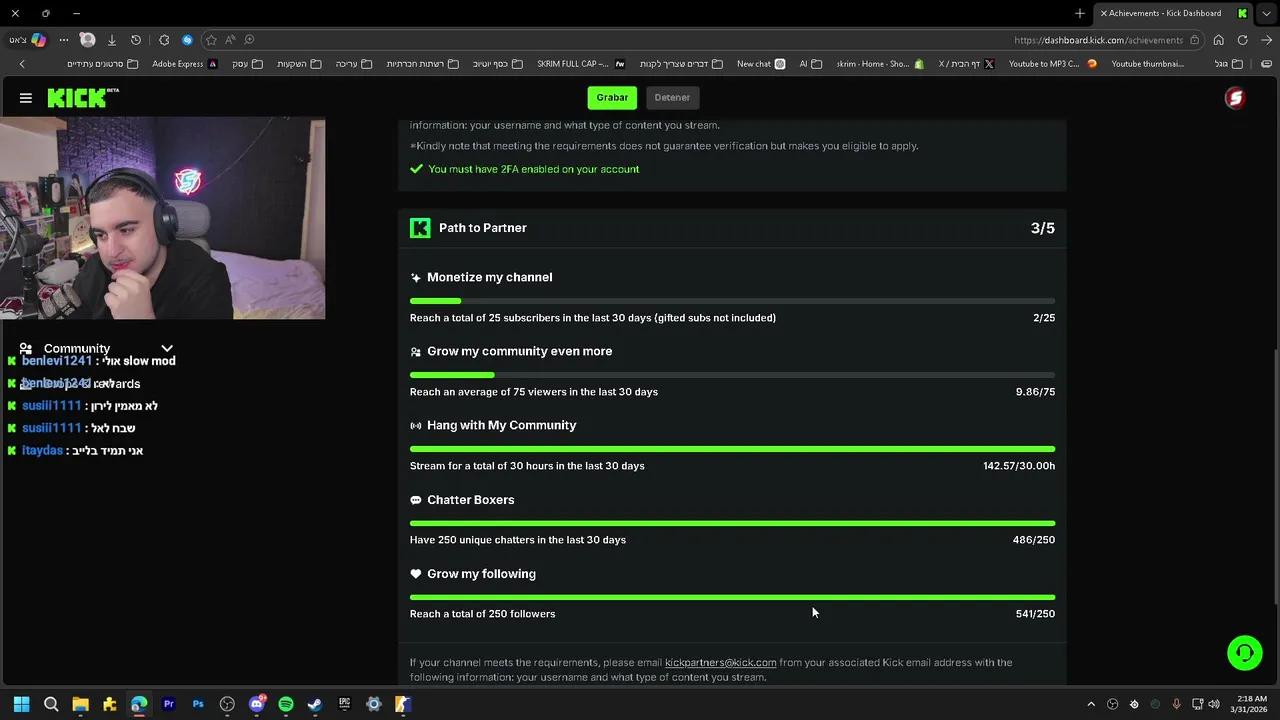Open the browser extensions puzzle icon
Viewport: 1280px width, 720px height.
[x=164, y=40]
